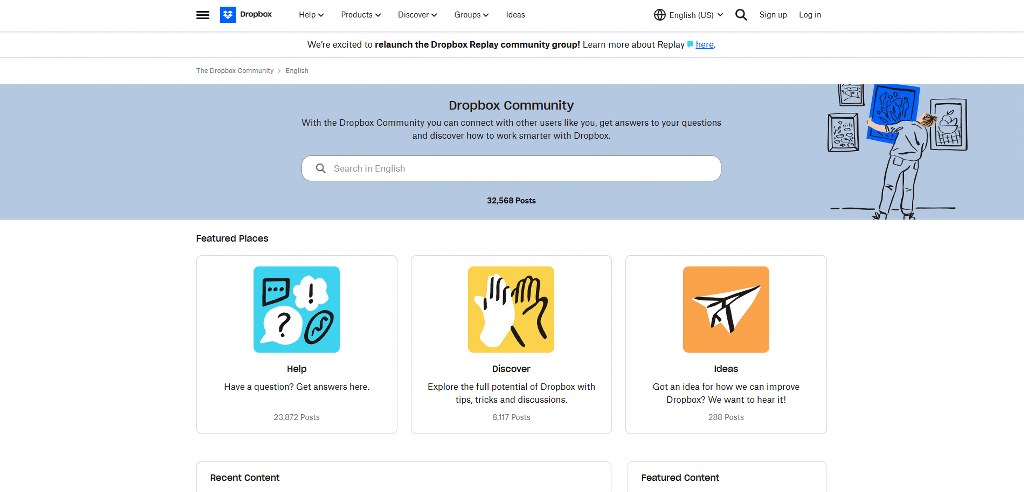Click the Ideas paper plane icon

[726, 309]
